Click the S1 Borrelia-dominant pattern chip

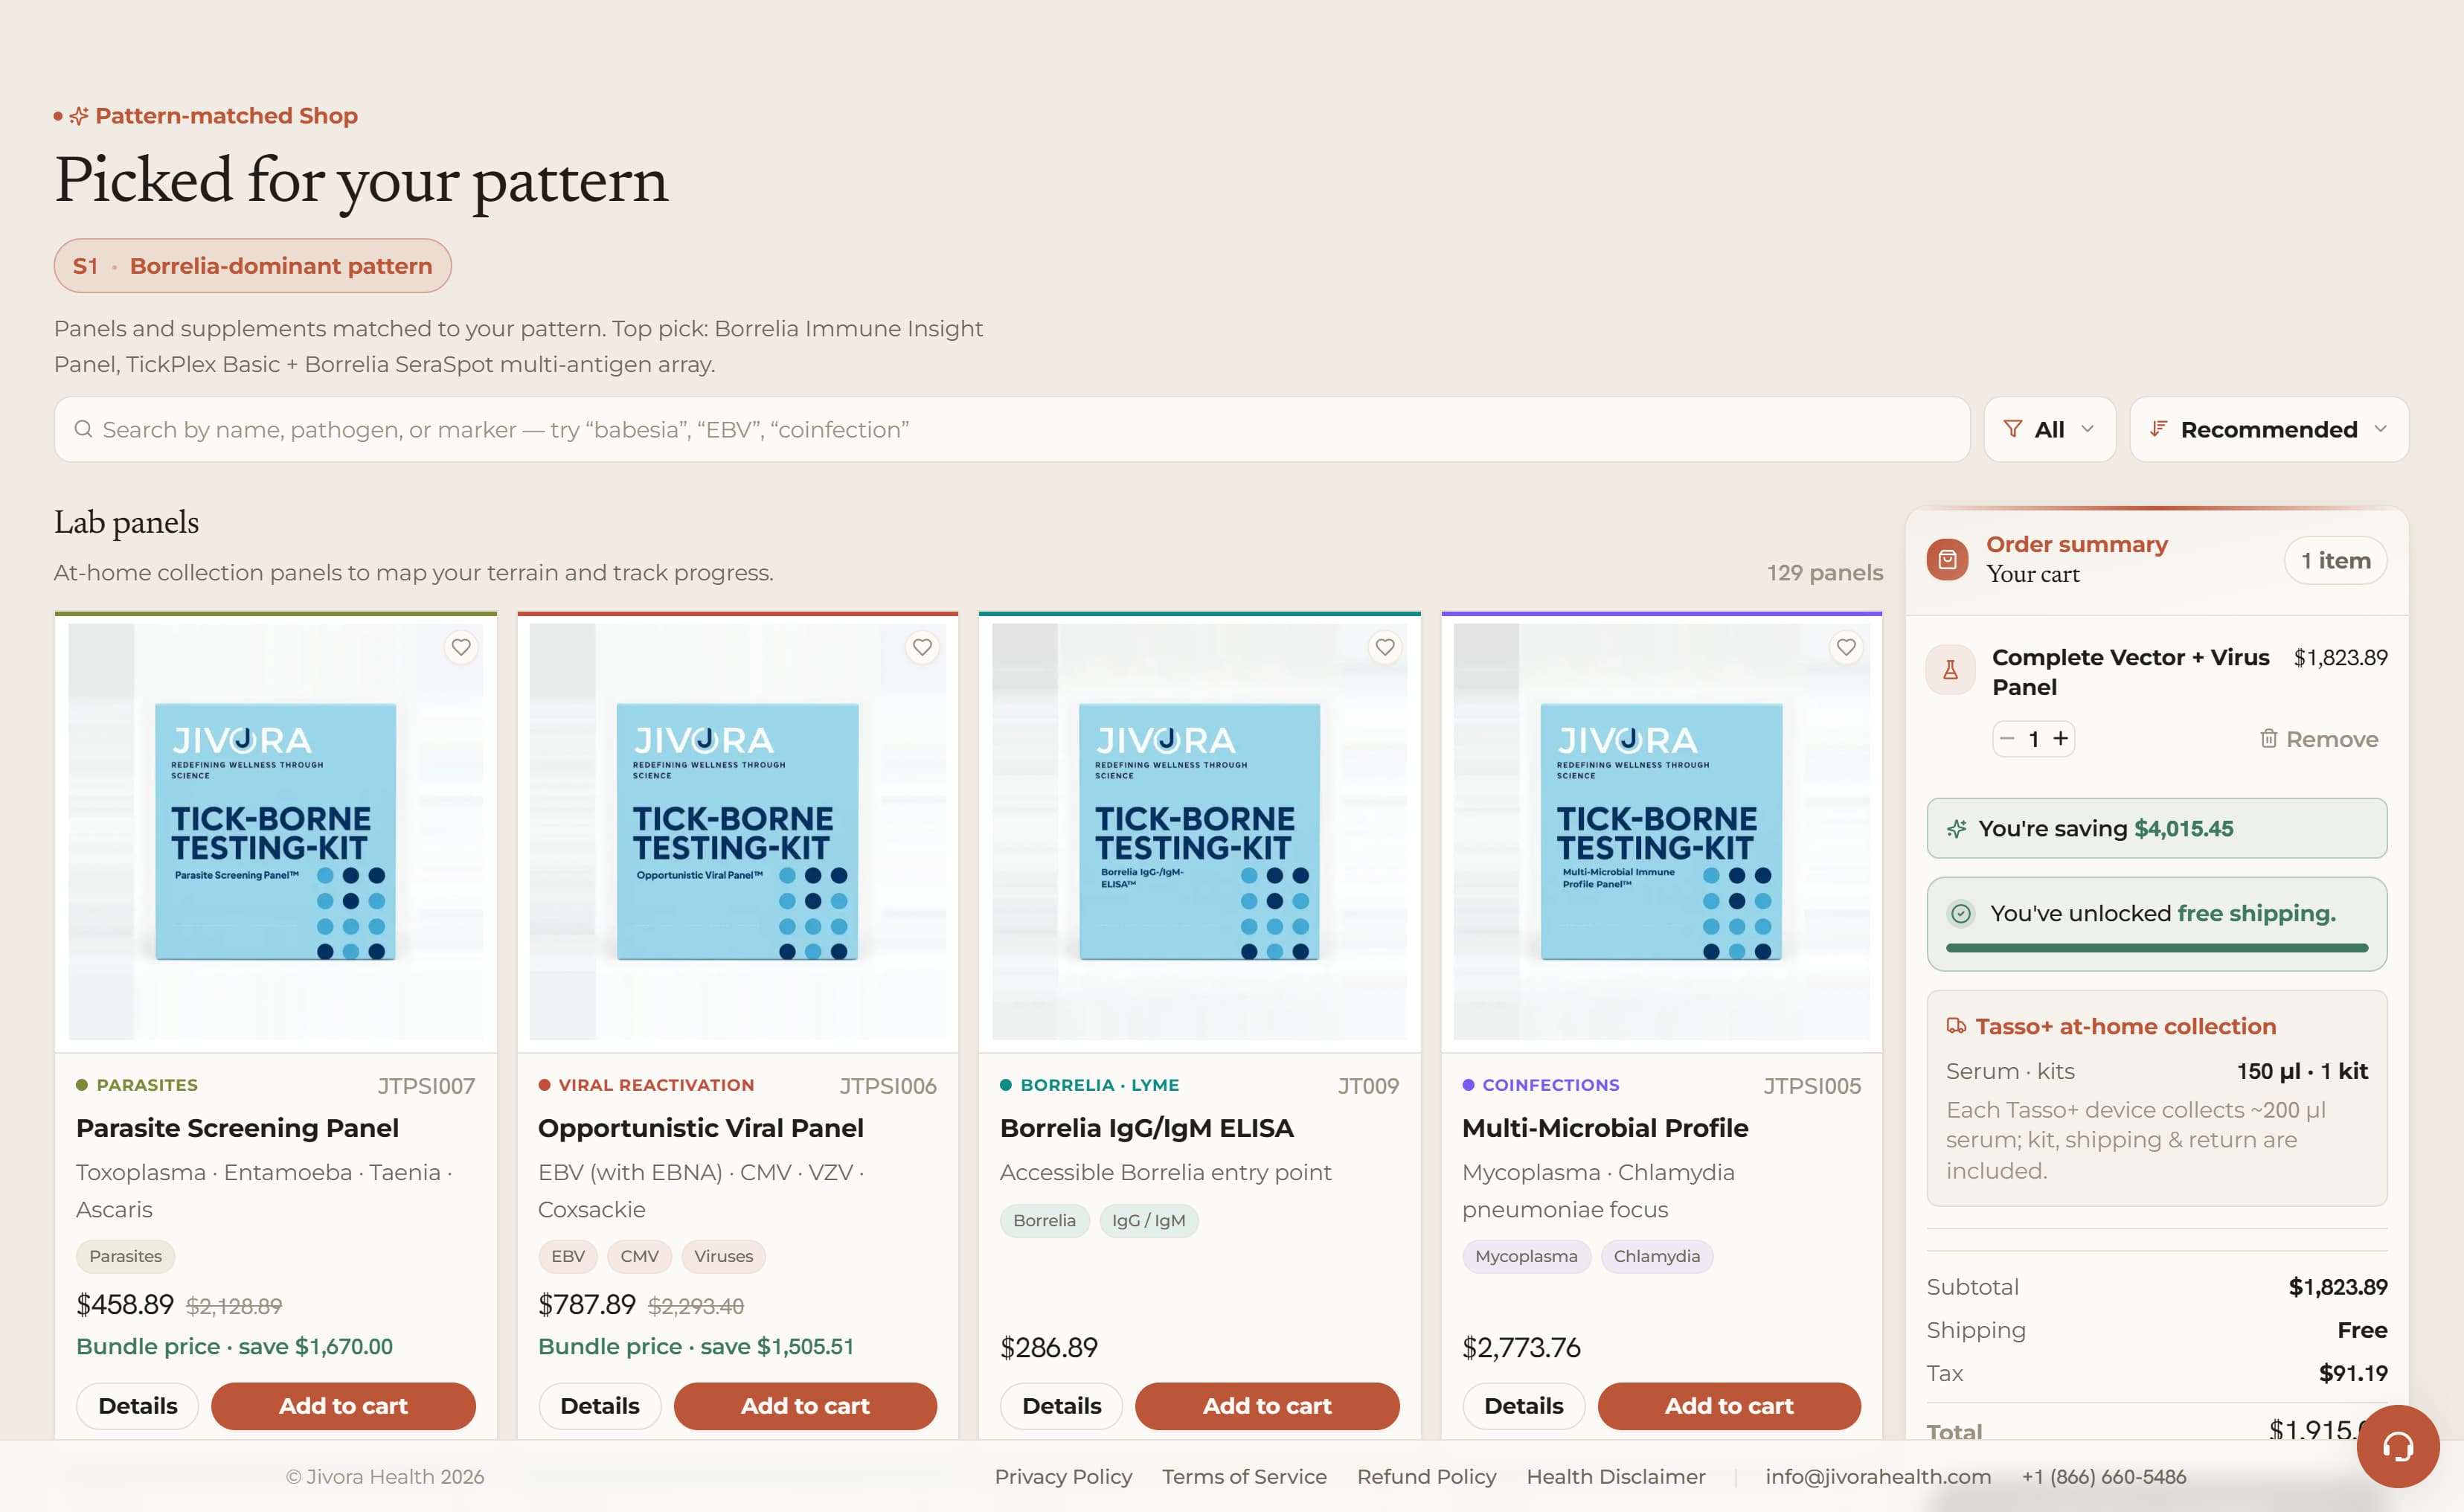253,266
